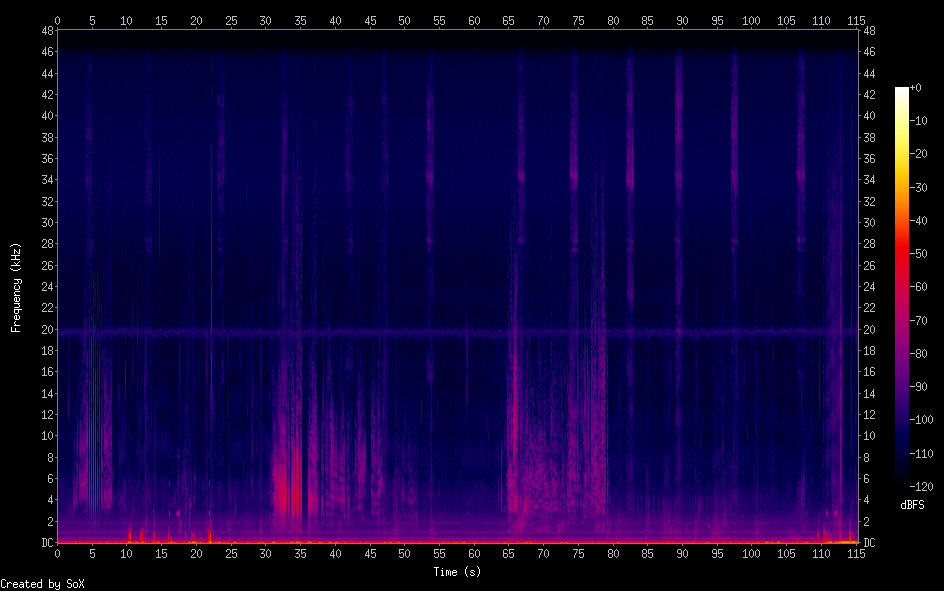Screen dimensions: 944x591
Task: Click the "DC" label on left frequency axis
Action: coord(47,542)
